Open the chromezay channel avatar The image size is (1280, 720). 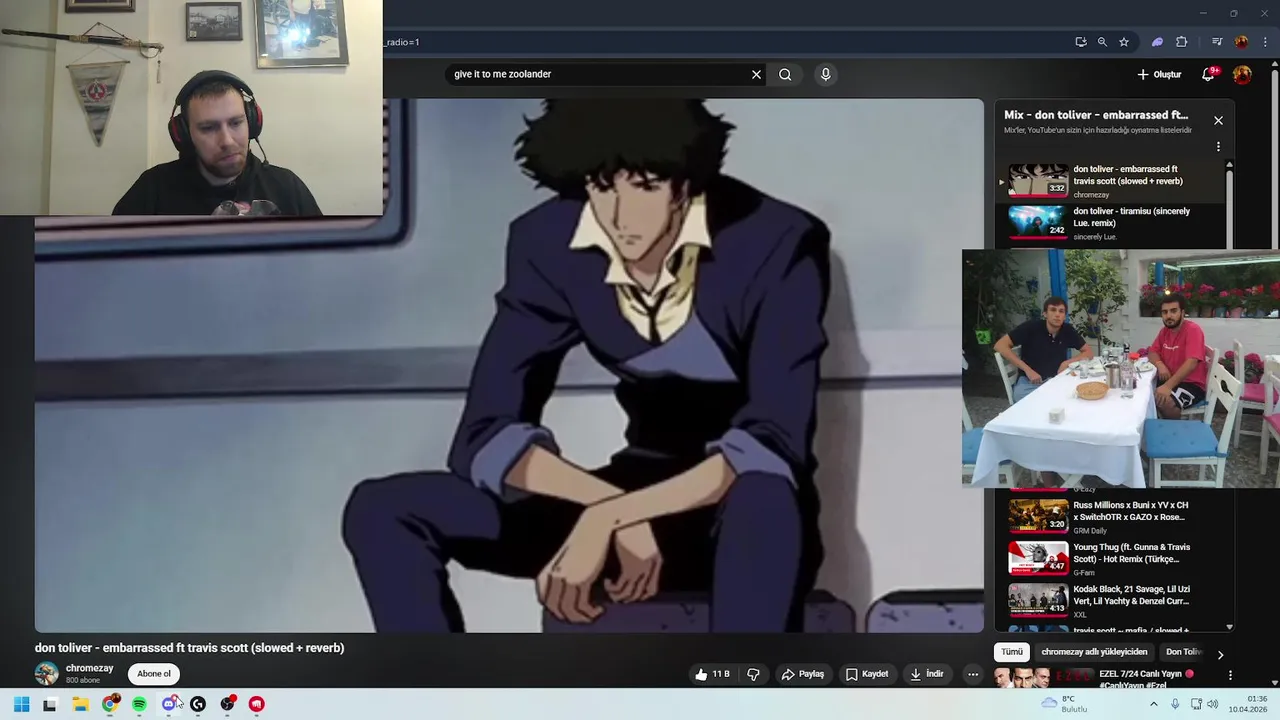pos(46,673)
